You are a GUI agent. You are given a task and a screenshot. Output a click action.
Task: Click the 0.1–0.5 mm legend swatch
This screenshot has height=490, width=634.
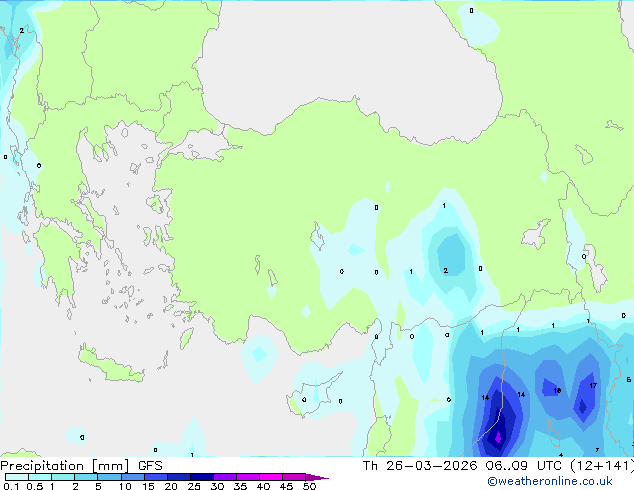pos(17,477)
